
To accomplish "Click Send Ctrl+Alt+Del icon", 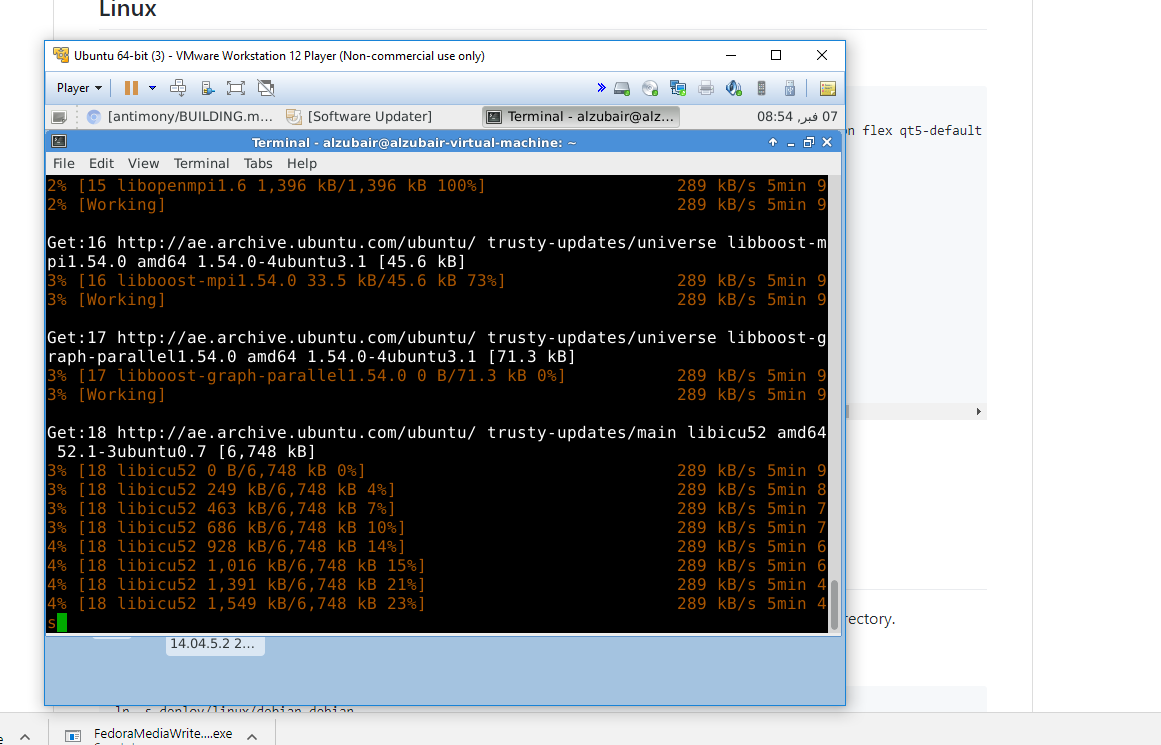I will (178, 88).
